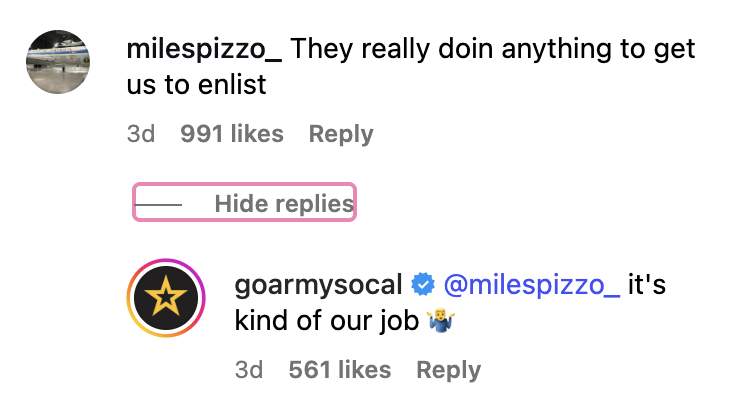
Task: Open goarmysocal story via gradient ring
Action: (x=166, y=297)
